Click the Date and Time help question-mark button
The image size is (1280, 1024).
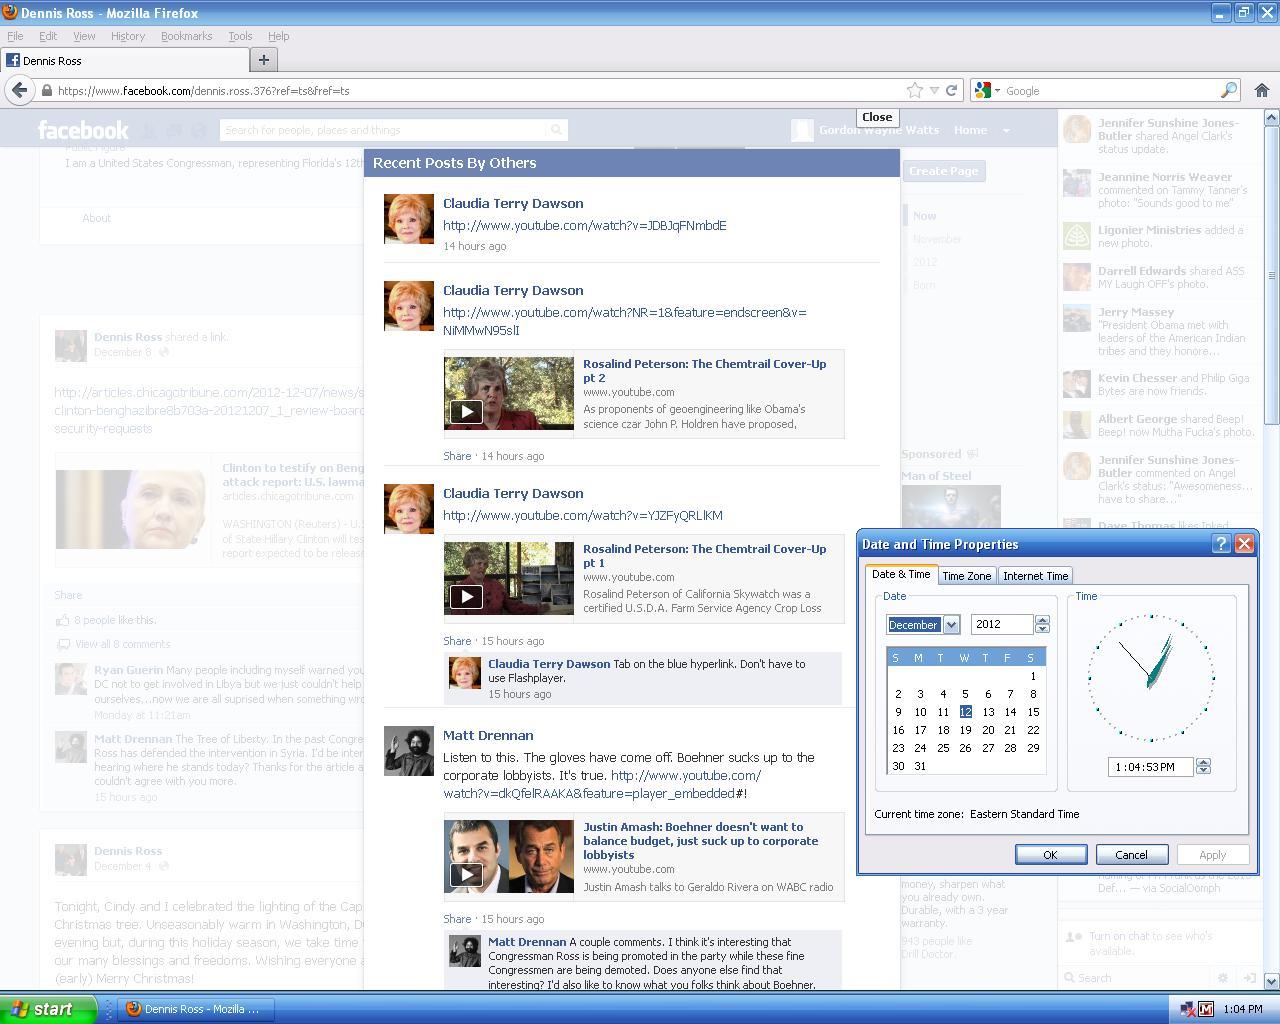(x=1221, y=544)
